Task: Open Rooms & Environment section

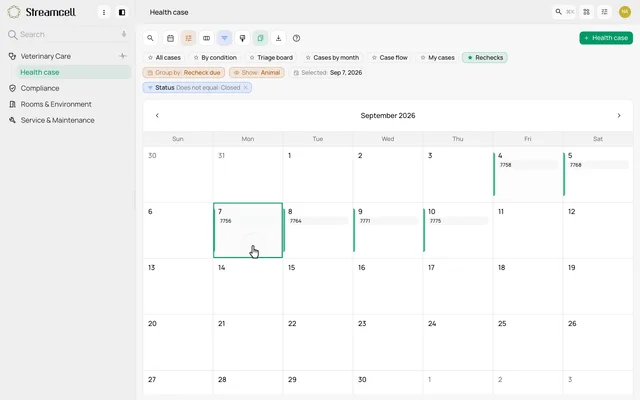Action: [56, 104]
